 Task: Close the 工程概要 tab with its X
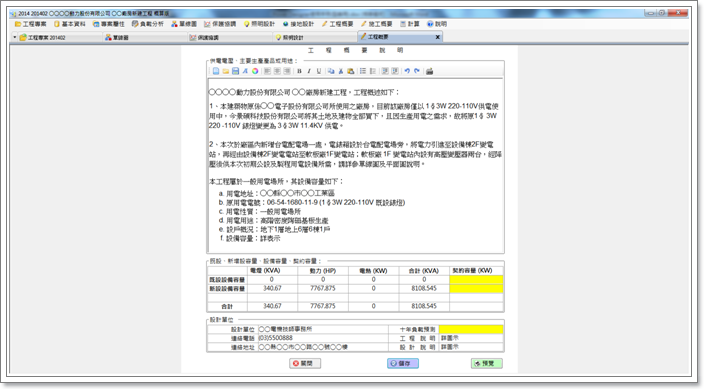(438, 37)
